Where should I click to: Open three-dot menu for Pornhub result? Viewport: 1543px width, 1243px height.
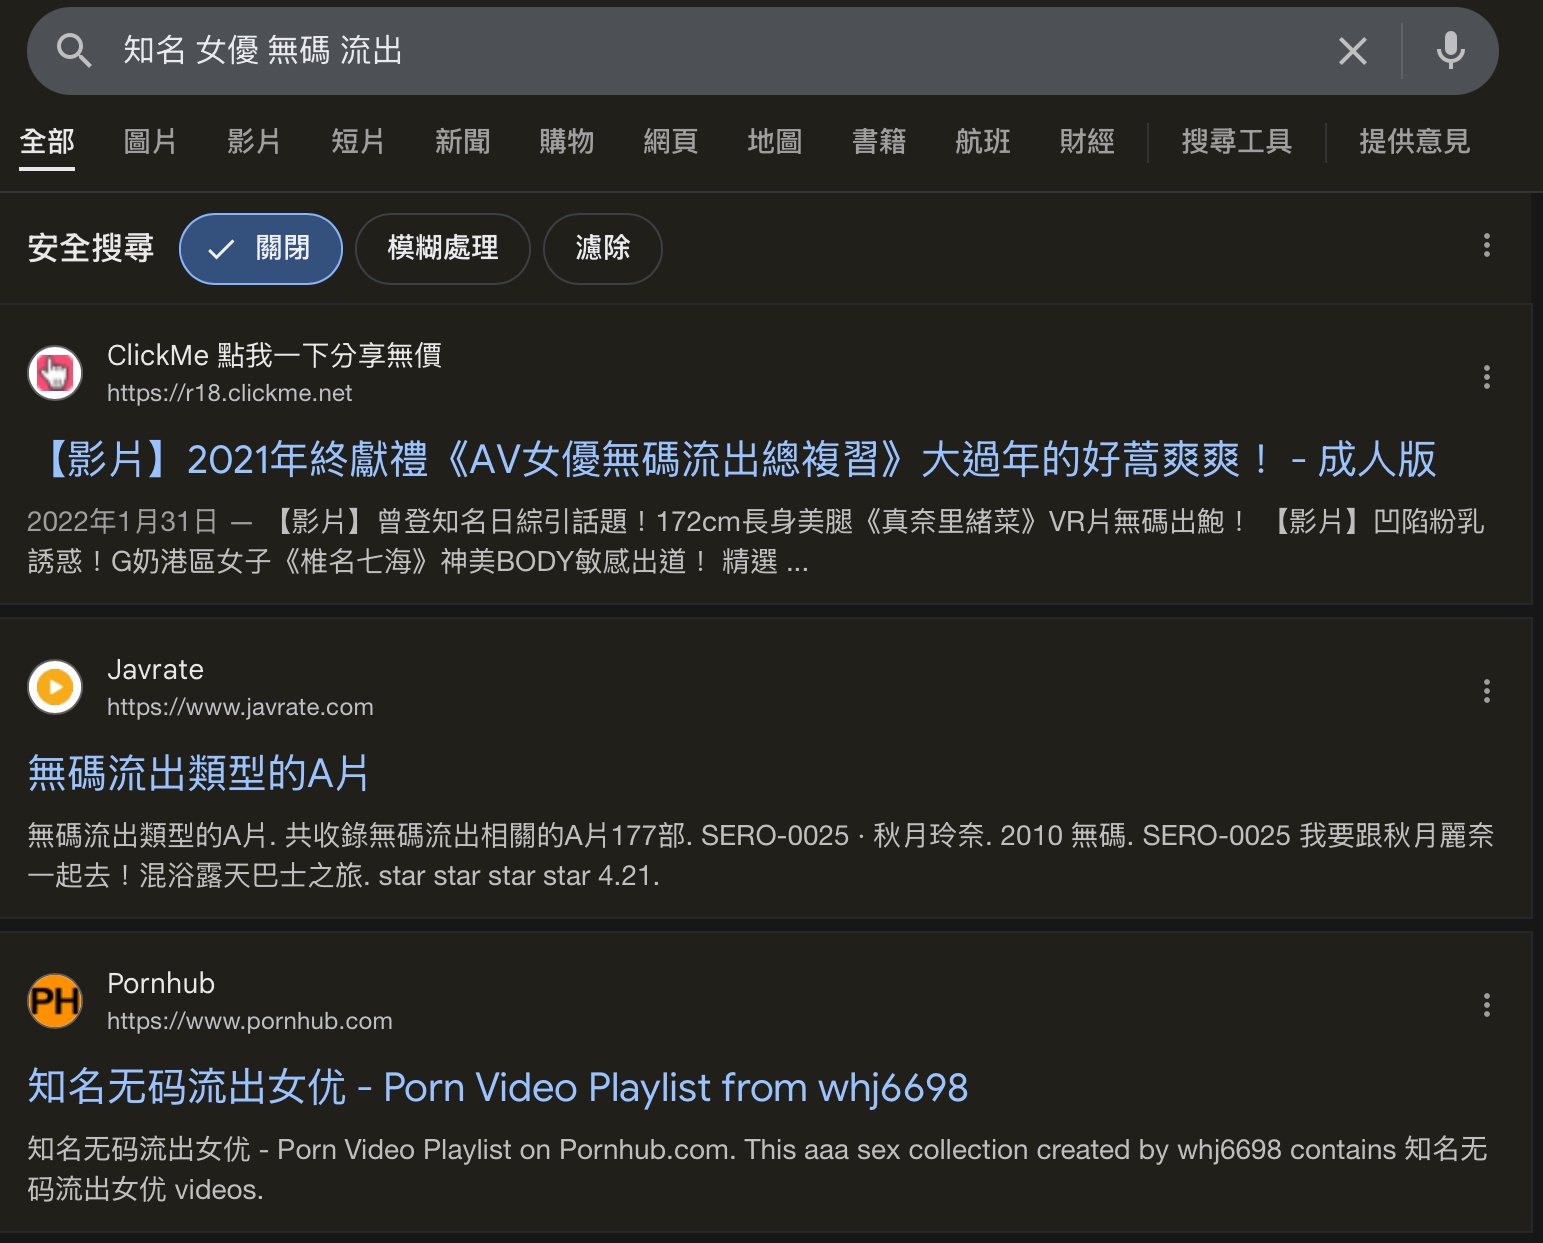pyautogui.click(x=1486, y=1005)
